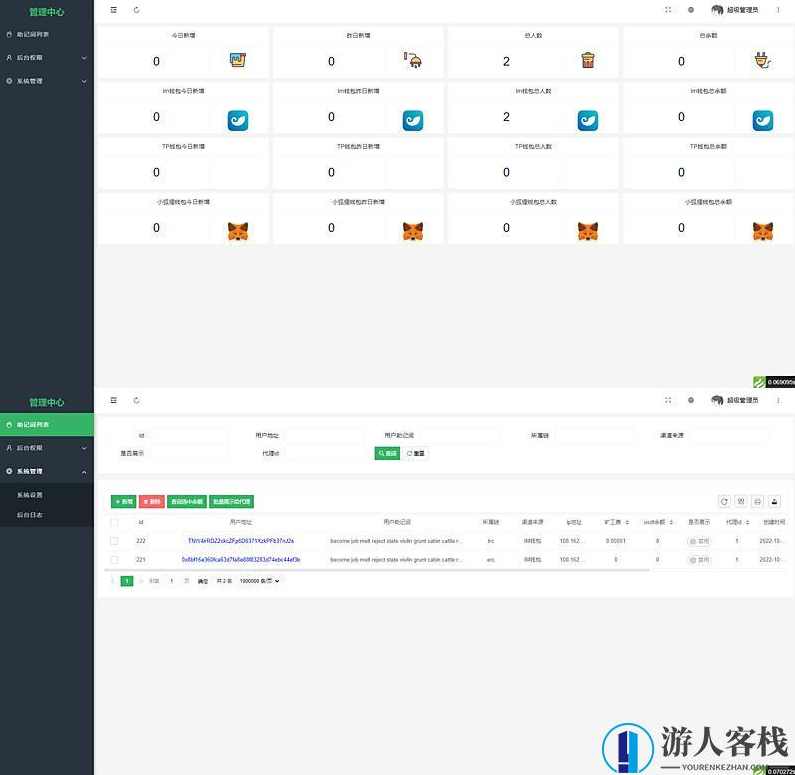Click im wallet icon in im钱包今日新增 card

[238, 121]
